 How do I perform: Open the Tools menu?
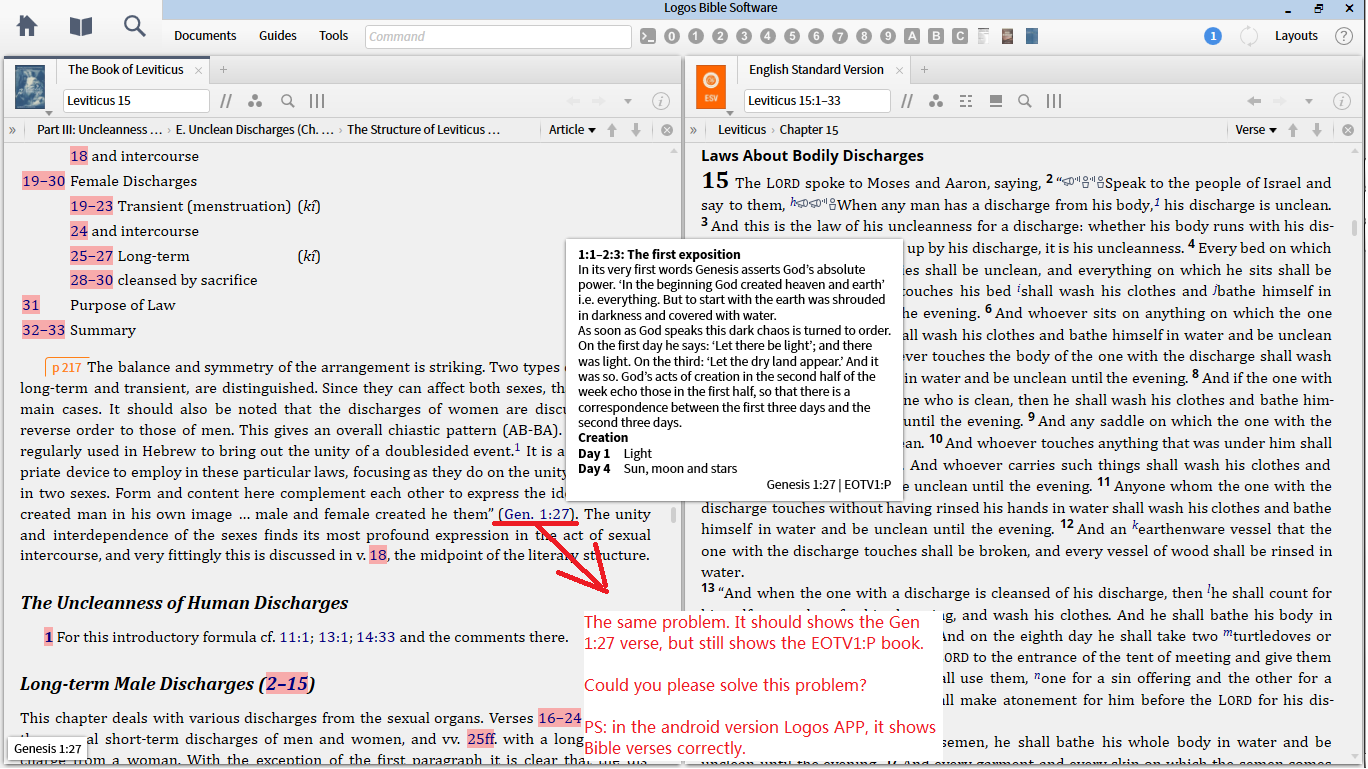[334, 36]
